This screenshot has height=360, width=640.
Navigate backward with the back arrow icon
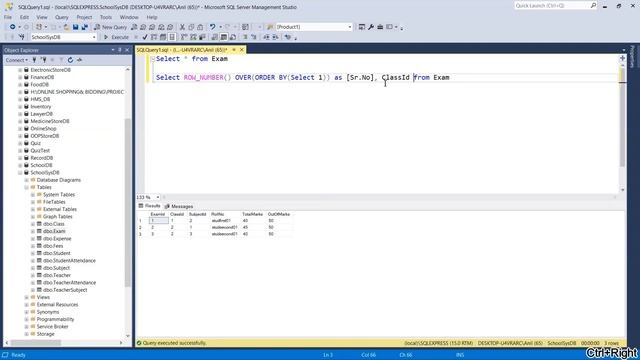coord(13,27)
